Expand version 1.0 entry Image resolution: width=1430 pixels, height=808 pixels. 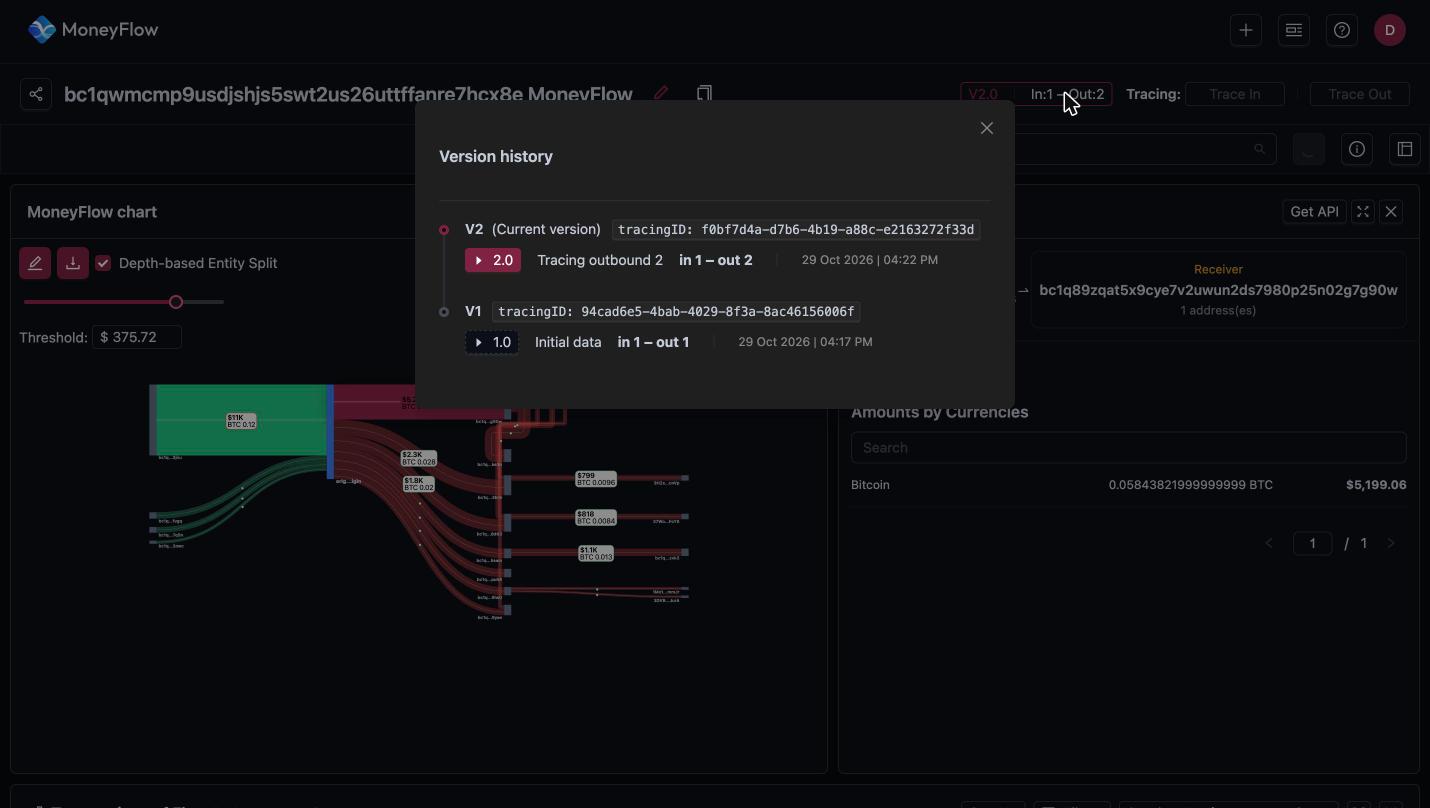(x=492, y=342)
